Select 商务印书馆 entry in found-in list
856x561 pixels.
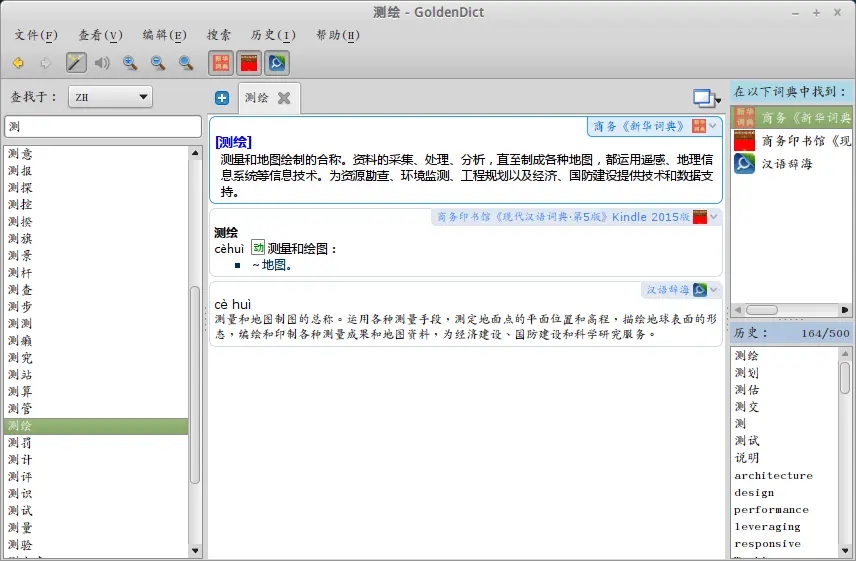[792, 141]
